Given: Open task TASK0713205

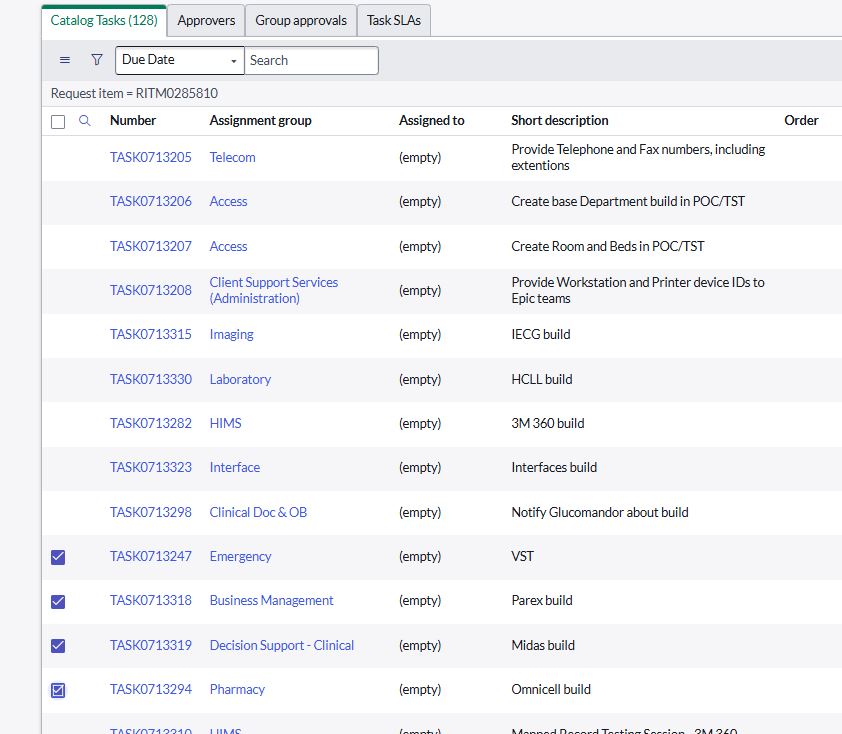Looking at the screenshot, I should (151, 157).
